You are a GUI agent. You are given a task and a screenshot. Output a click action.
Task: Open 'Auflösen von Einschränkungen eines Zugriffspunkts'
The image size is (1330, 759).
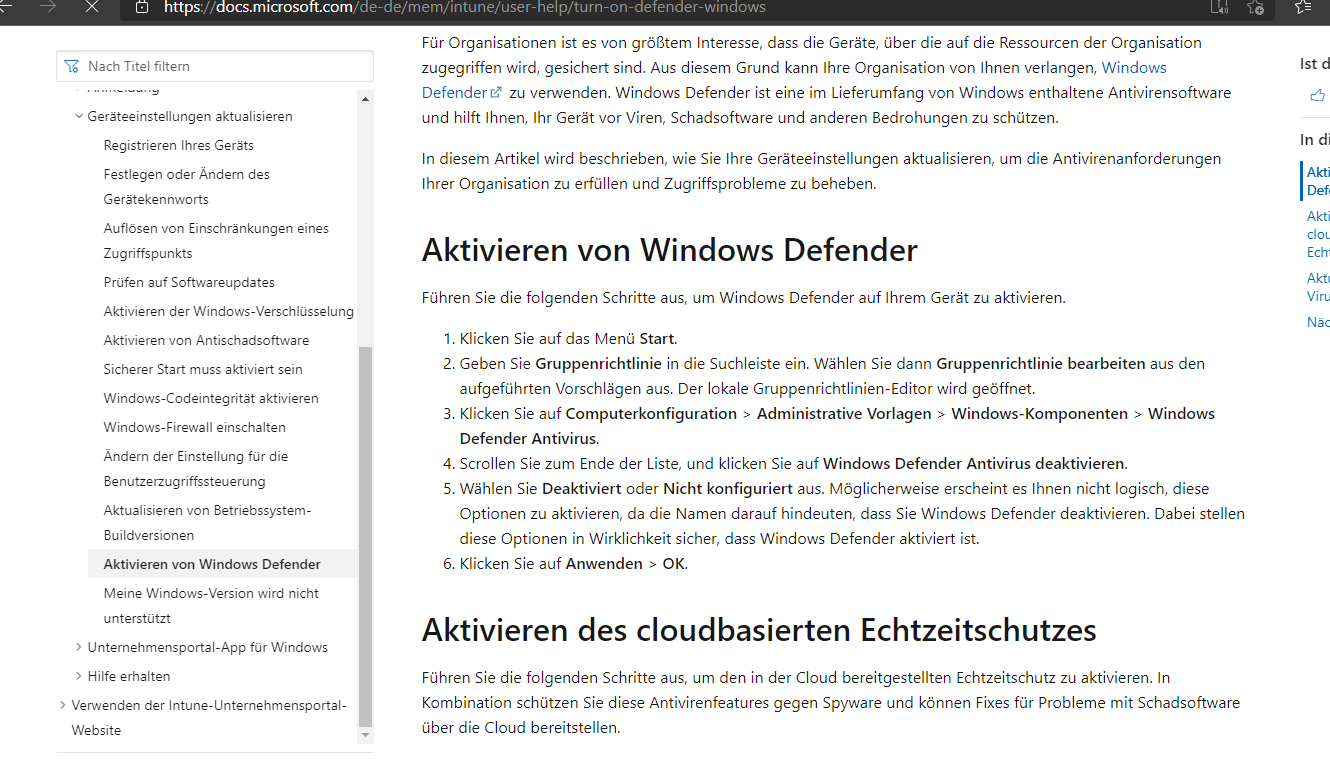(x=216, y=240)
